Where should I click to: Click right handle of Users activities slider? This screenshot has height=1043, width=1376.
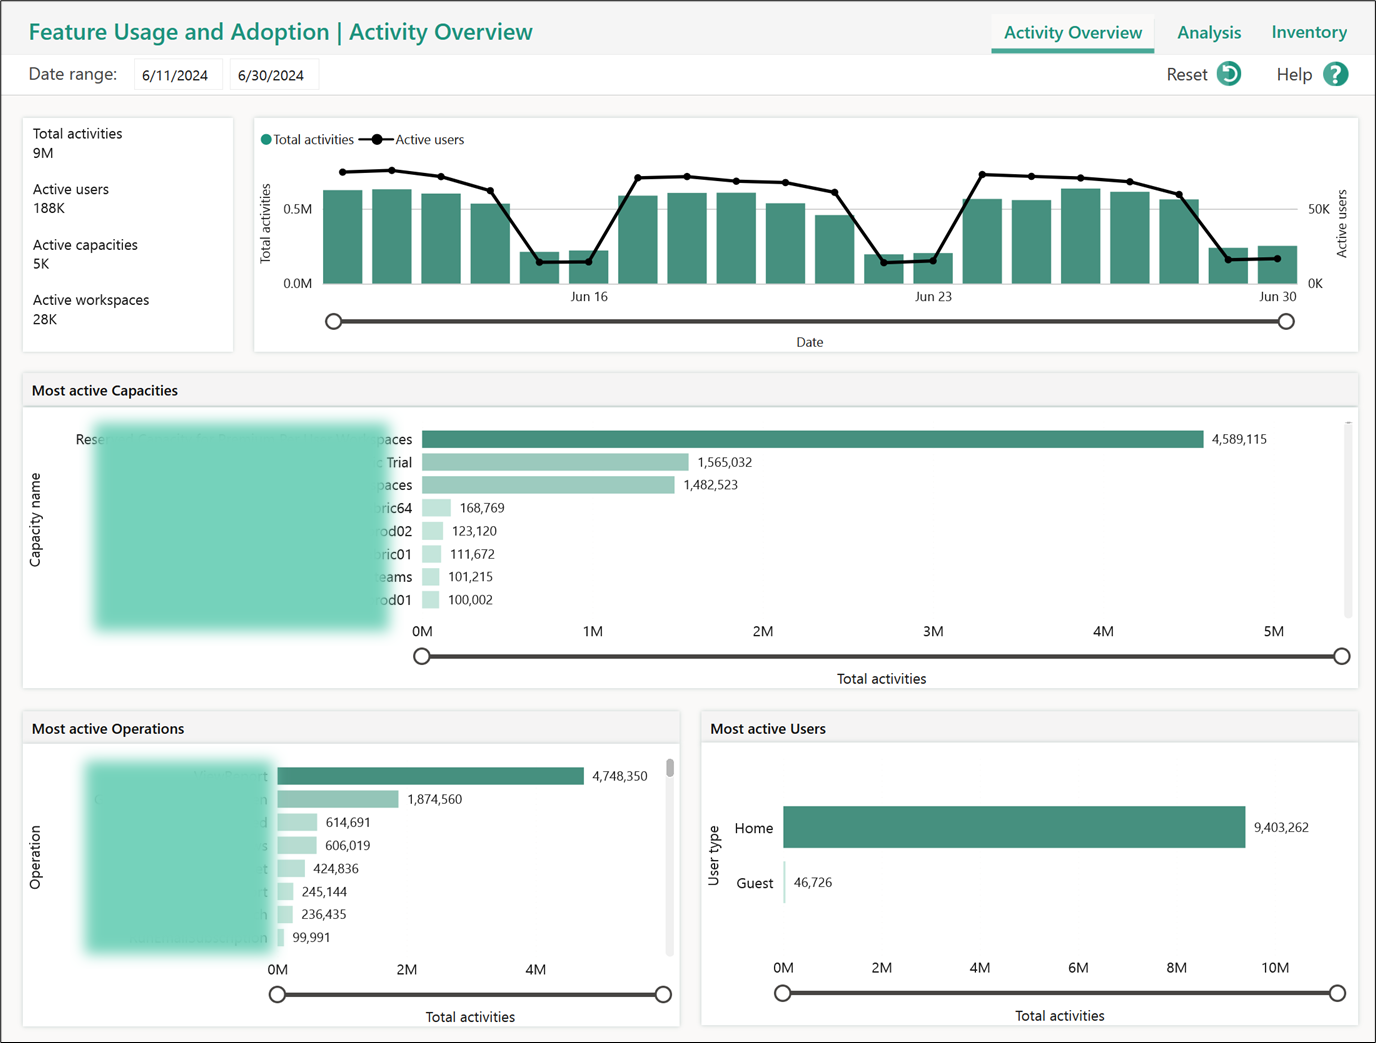(x=1338, y=993)
